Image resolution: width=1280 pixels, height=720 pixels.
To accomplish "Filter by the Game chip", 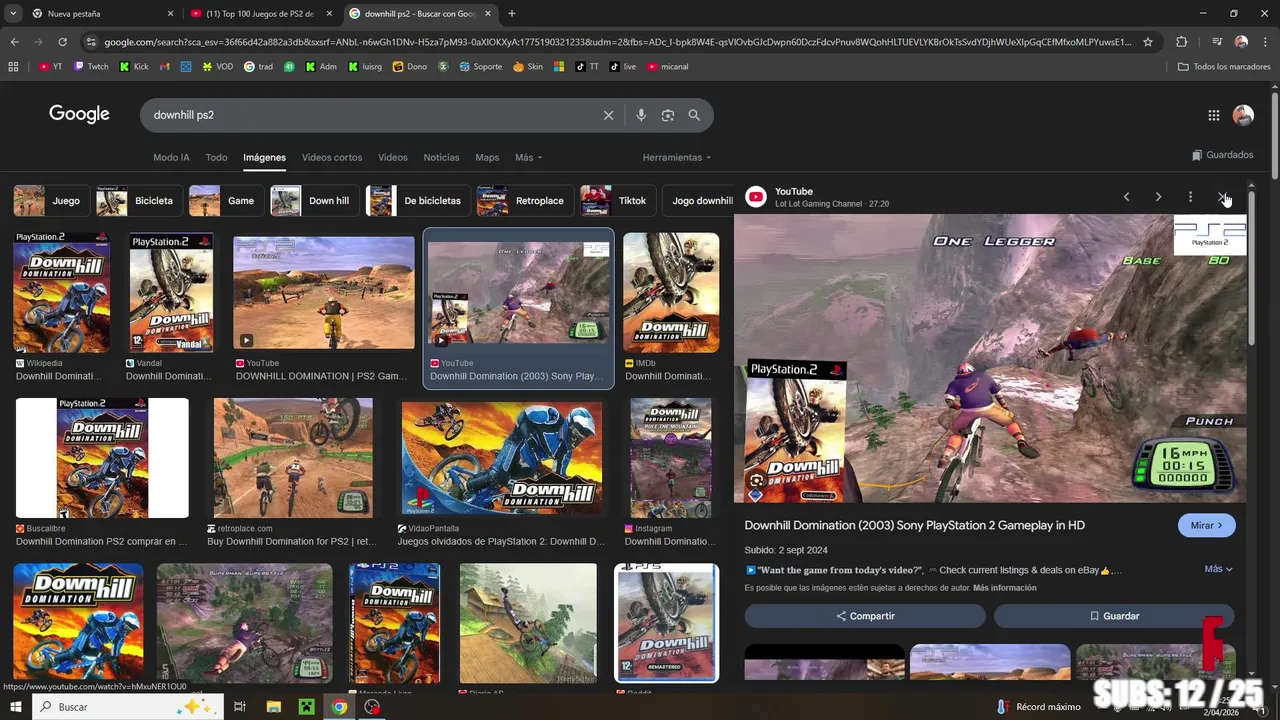I will point(225,201).
